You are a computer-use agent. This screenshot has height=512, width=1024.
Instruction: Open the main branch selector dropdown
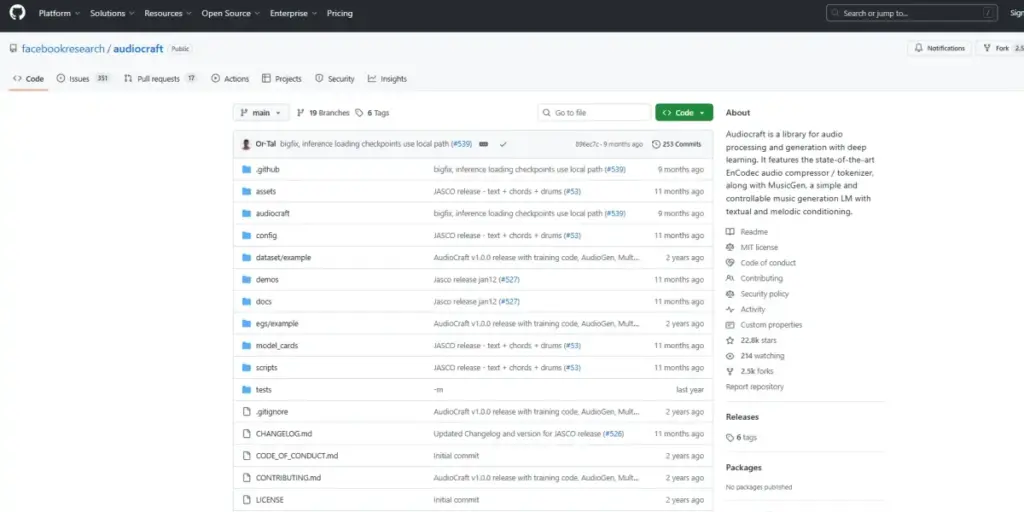[261, 112]
